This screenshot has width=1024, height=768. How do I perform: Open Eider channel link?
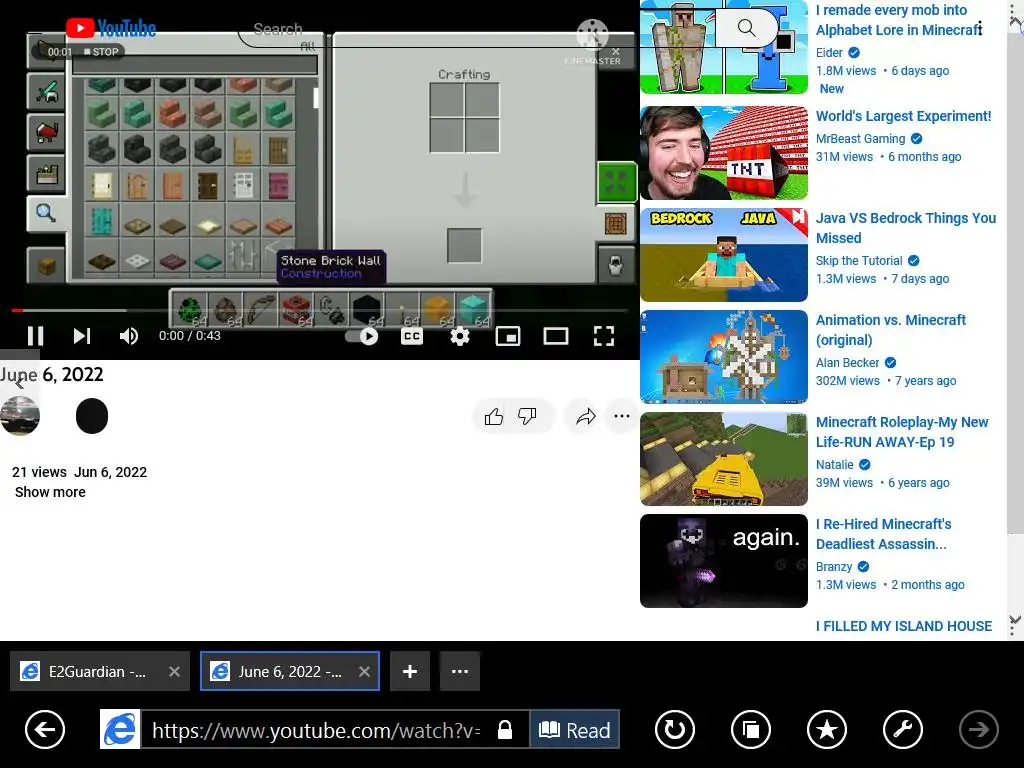tap(829, 53)
